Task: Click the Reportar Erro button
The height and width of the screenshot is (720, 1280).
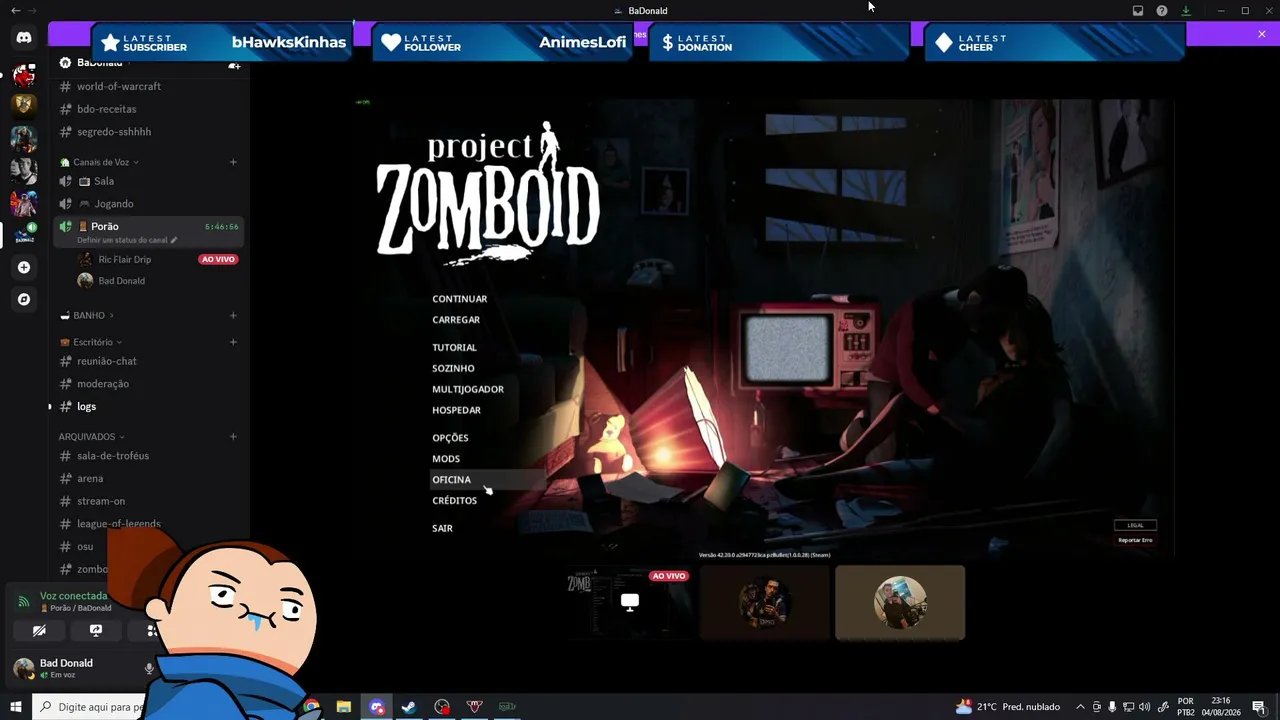Action: coord(1135,540)
